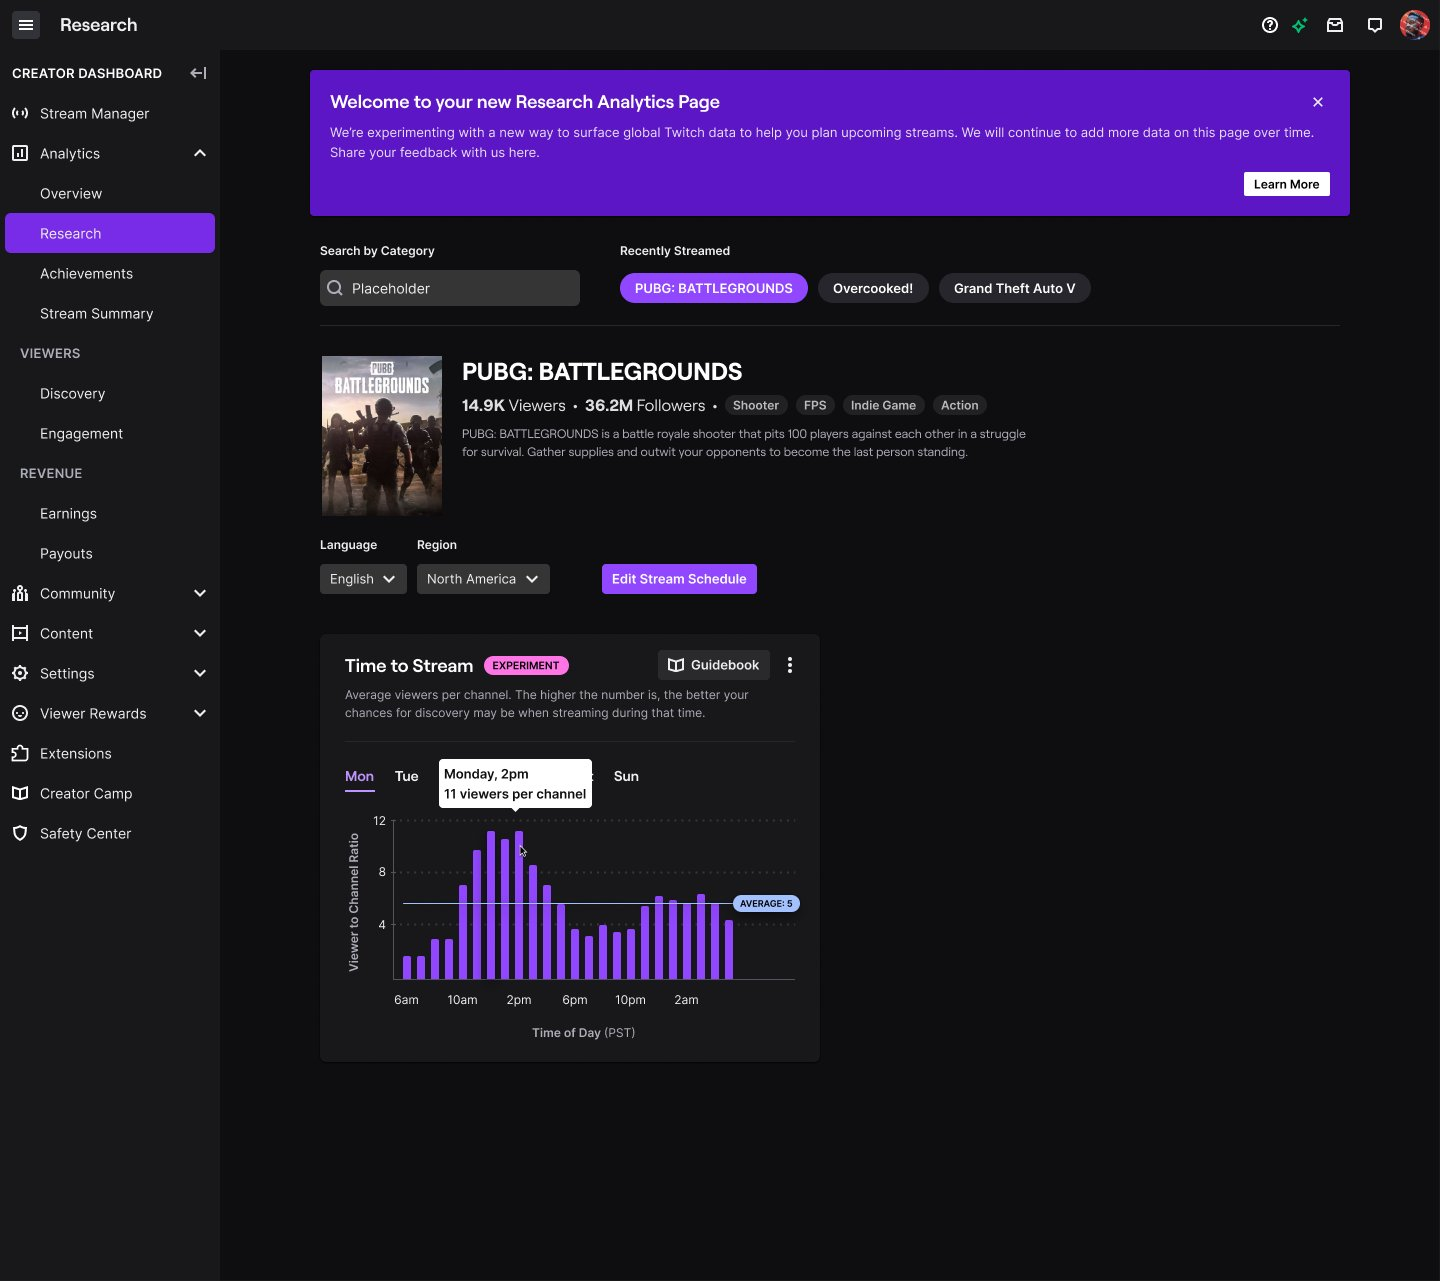Expand the Viewer Rewards section chevron
Screen dimensions: 1440x1281
point(200,713)
